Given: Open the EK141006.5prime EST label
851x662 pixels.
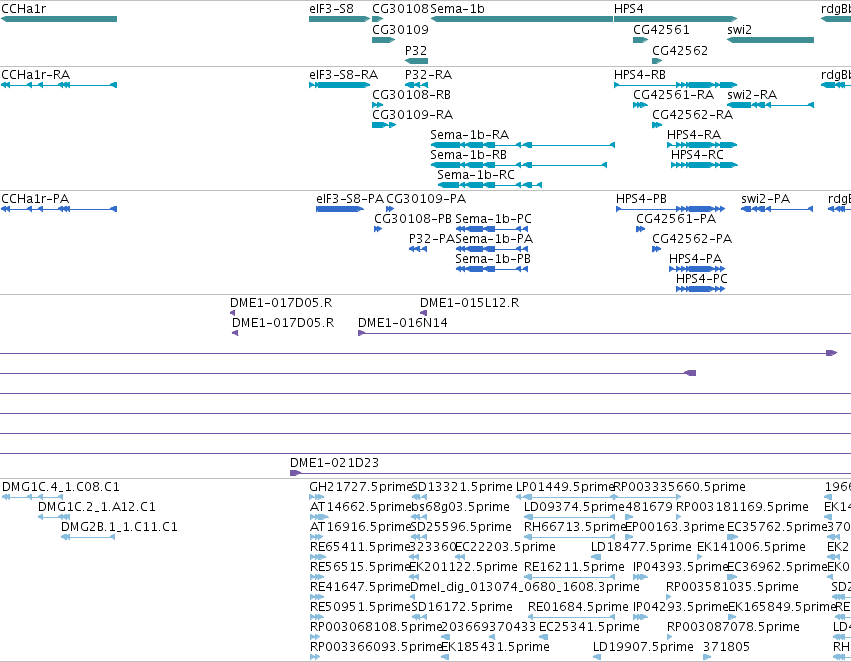Looking at the screenshot, I should [751, 548].
